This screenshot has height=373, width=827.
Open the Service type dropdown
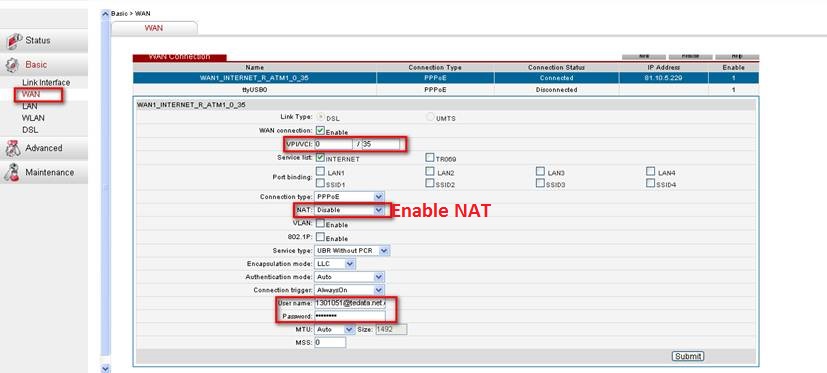[352, 251]
